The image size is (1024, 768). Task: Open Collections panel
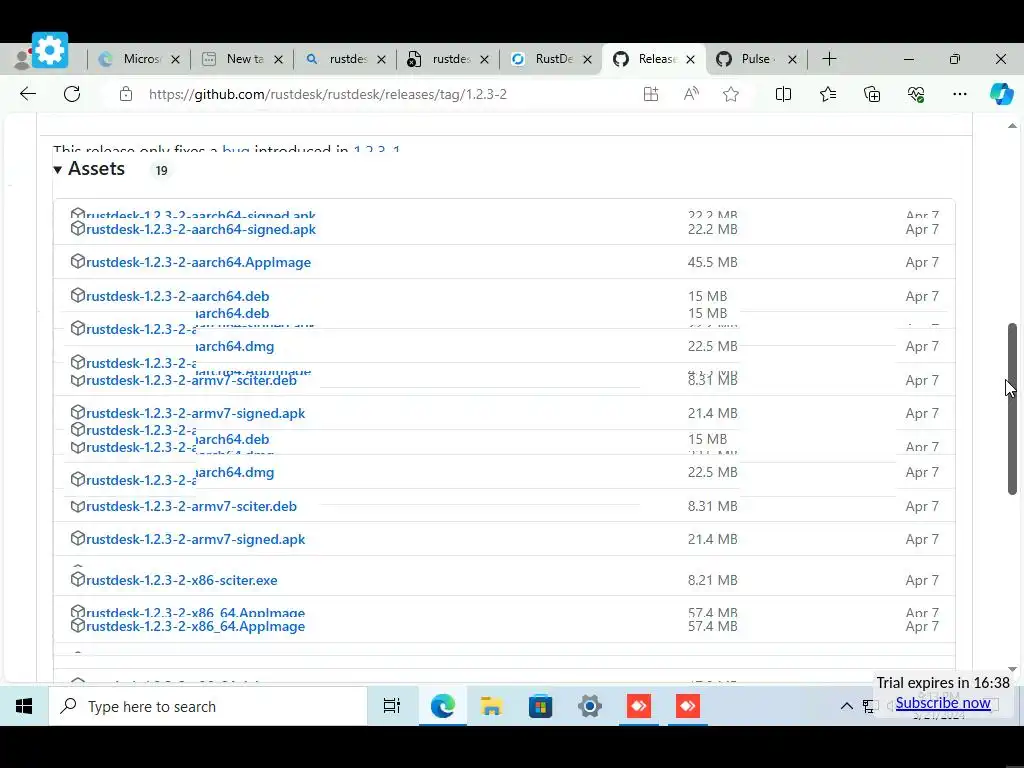pyautogui.click(x=872, y=94)
